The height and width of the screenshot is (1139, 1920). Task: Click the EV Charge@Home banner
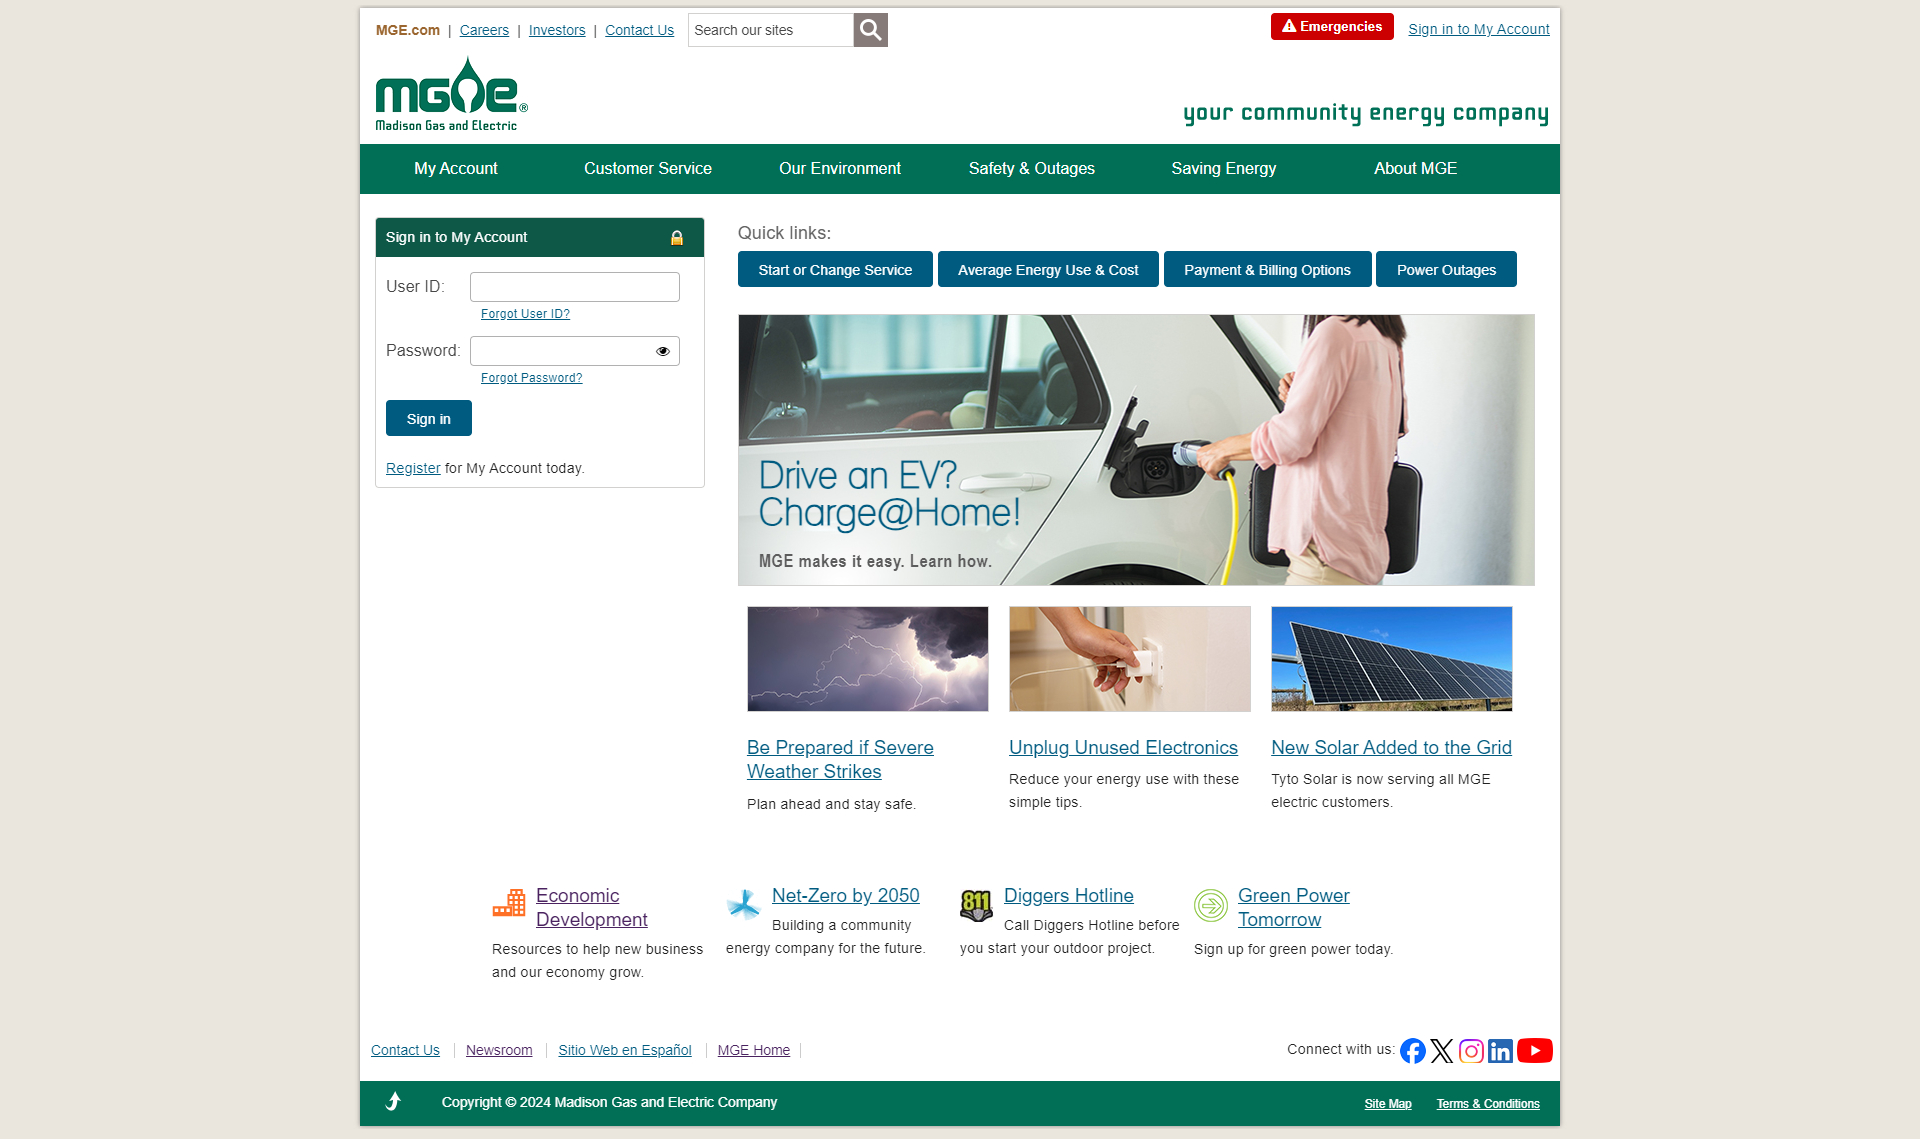tap(1136, 450)
